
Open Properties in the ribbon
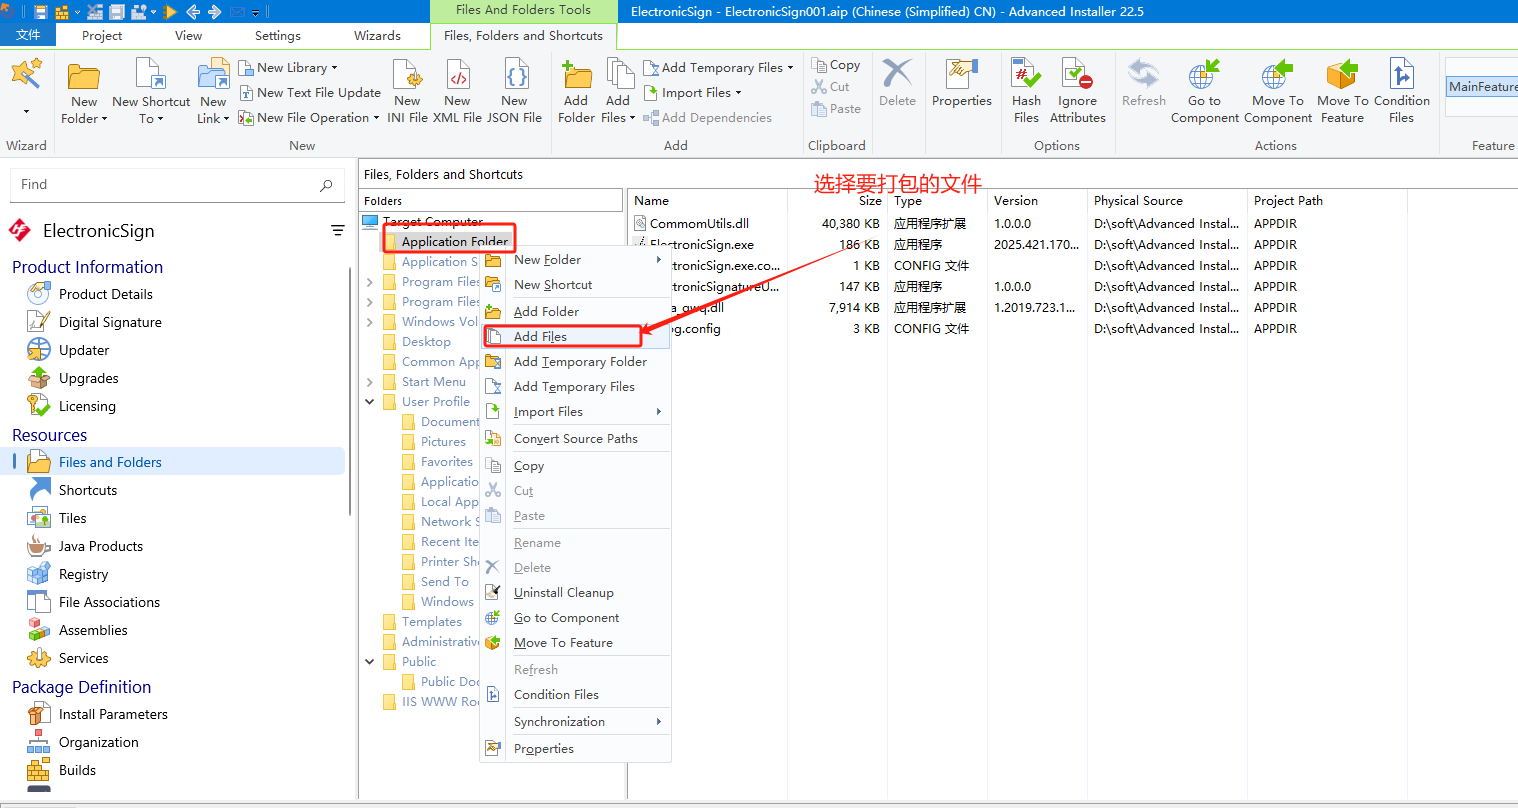click(962, 84)
